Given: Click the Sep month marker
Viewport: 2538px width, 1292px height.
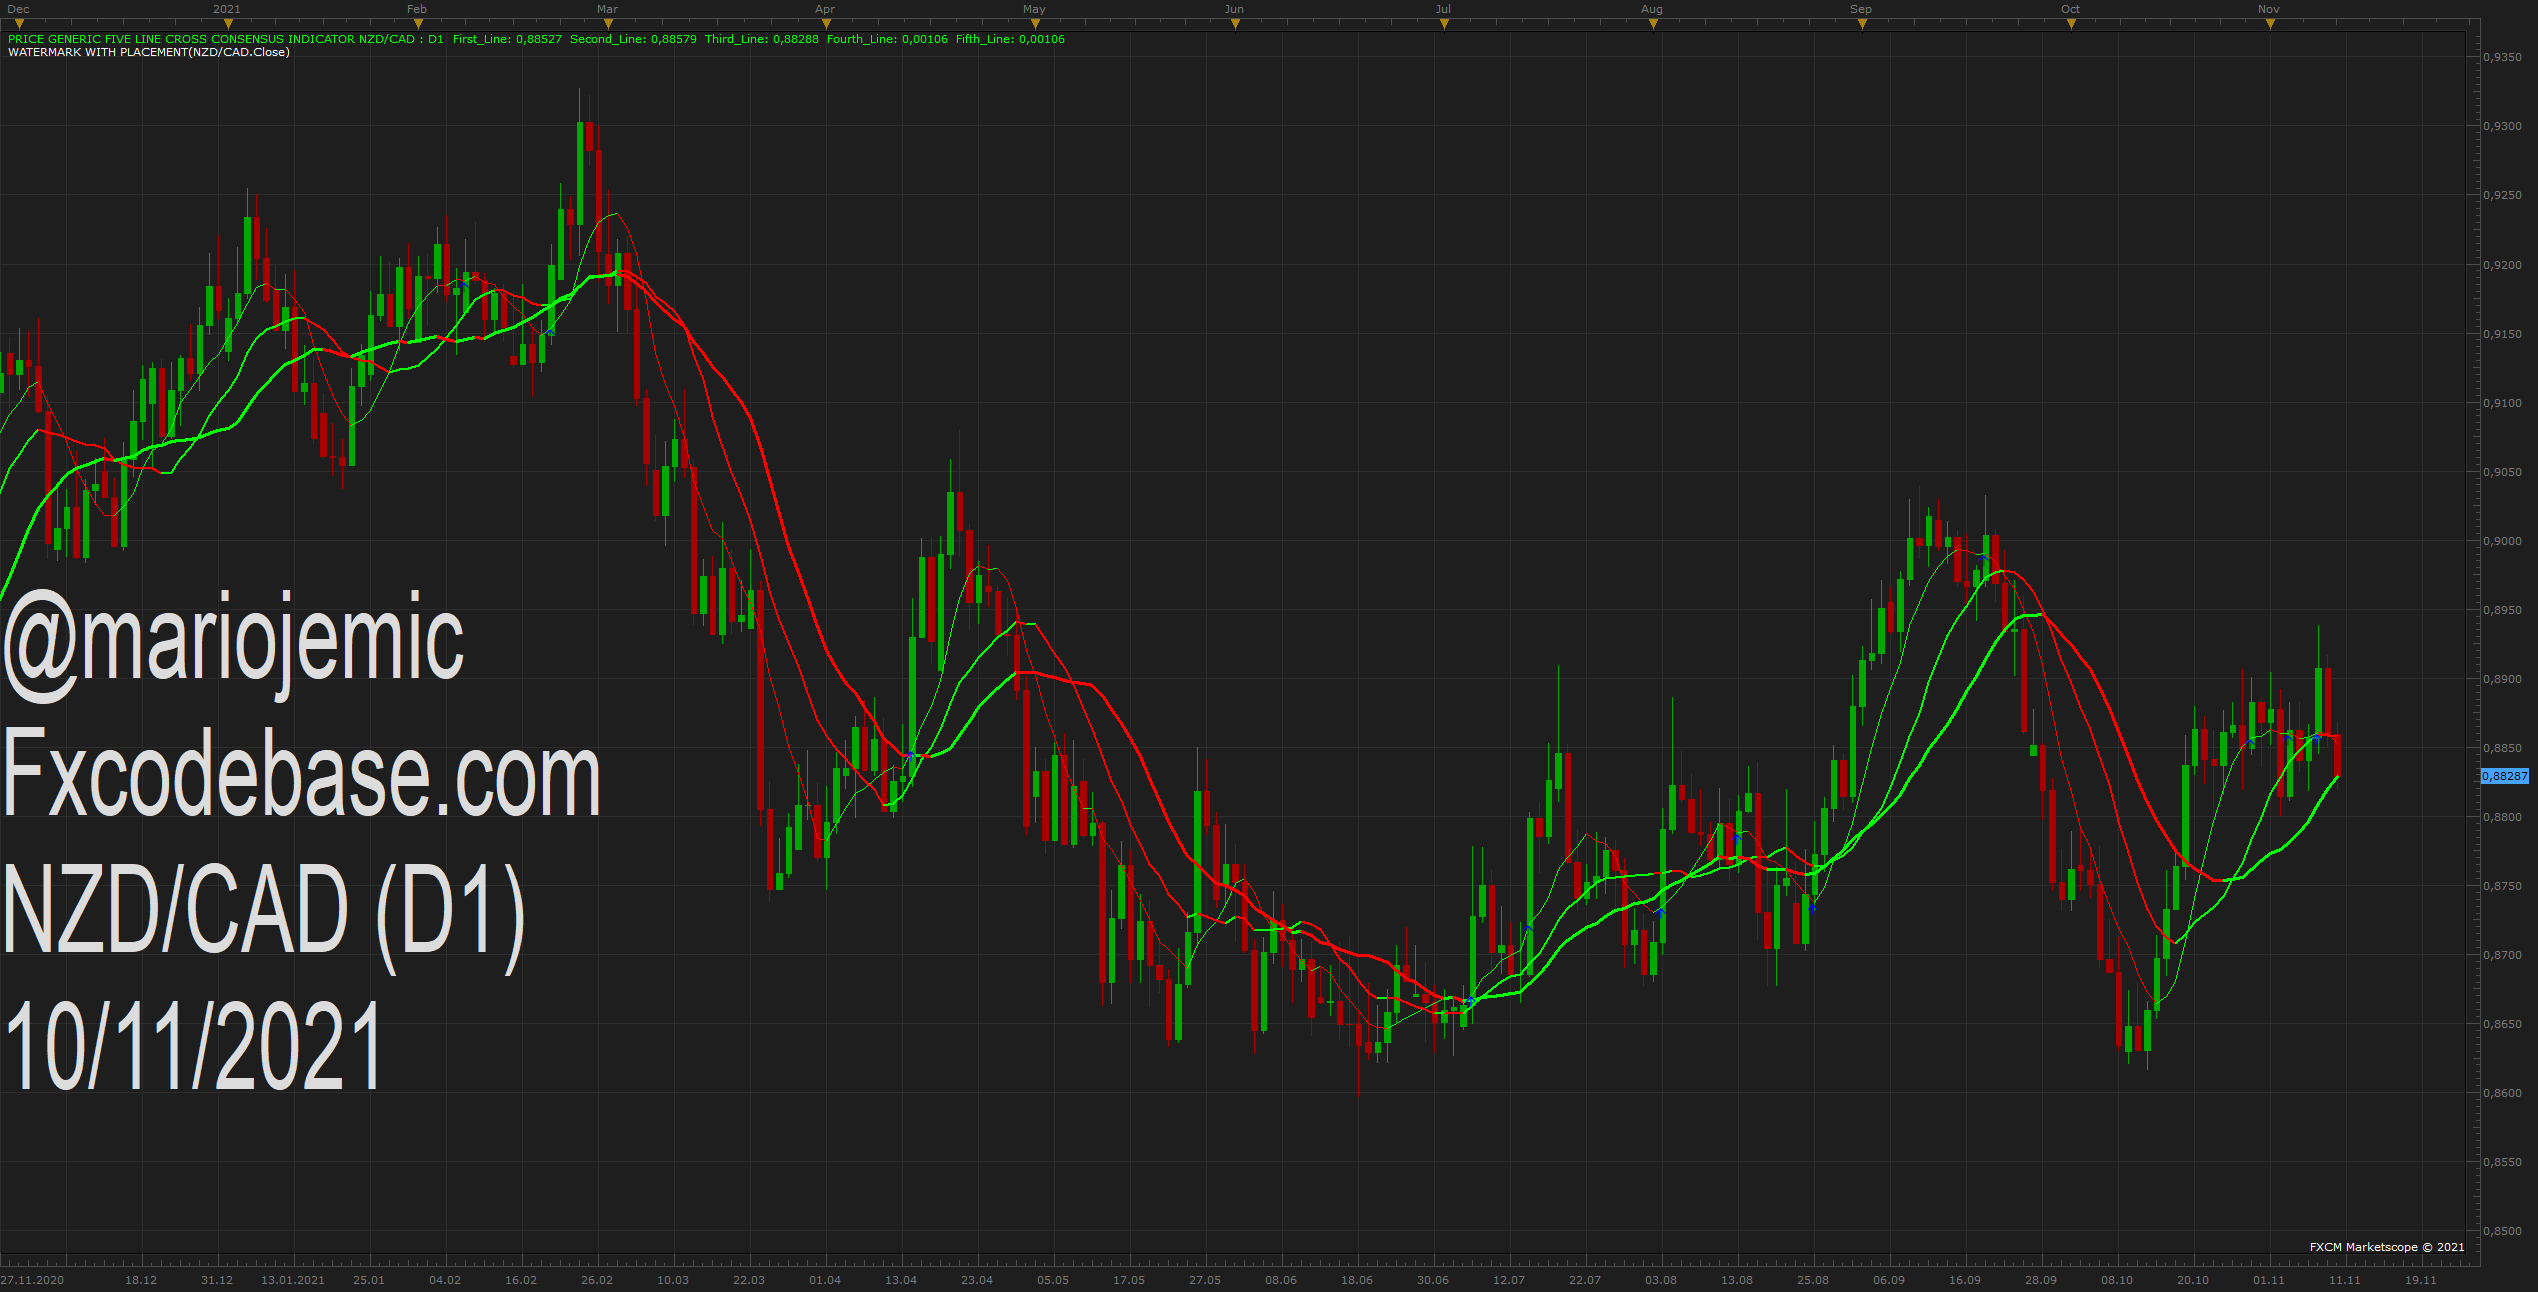Looking at the screenshot, I should 1861,24.
